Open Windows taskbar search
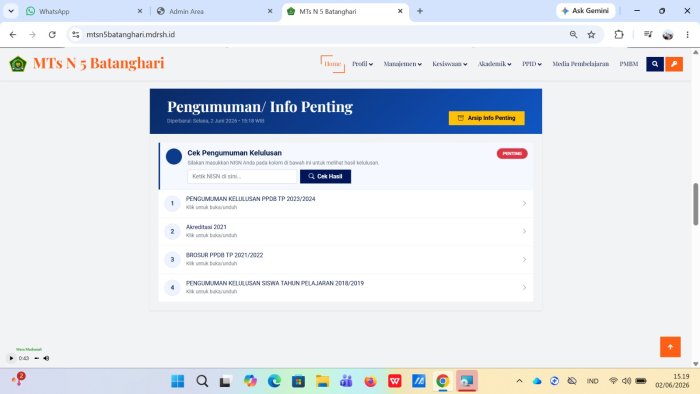This screenshot has width=700, height=394. tap(202, 381)
